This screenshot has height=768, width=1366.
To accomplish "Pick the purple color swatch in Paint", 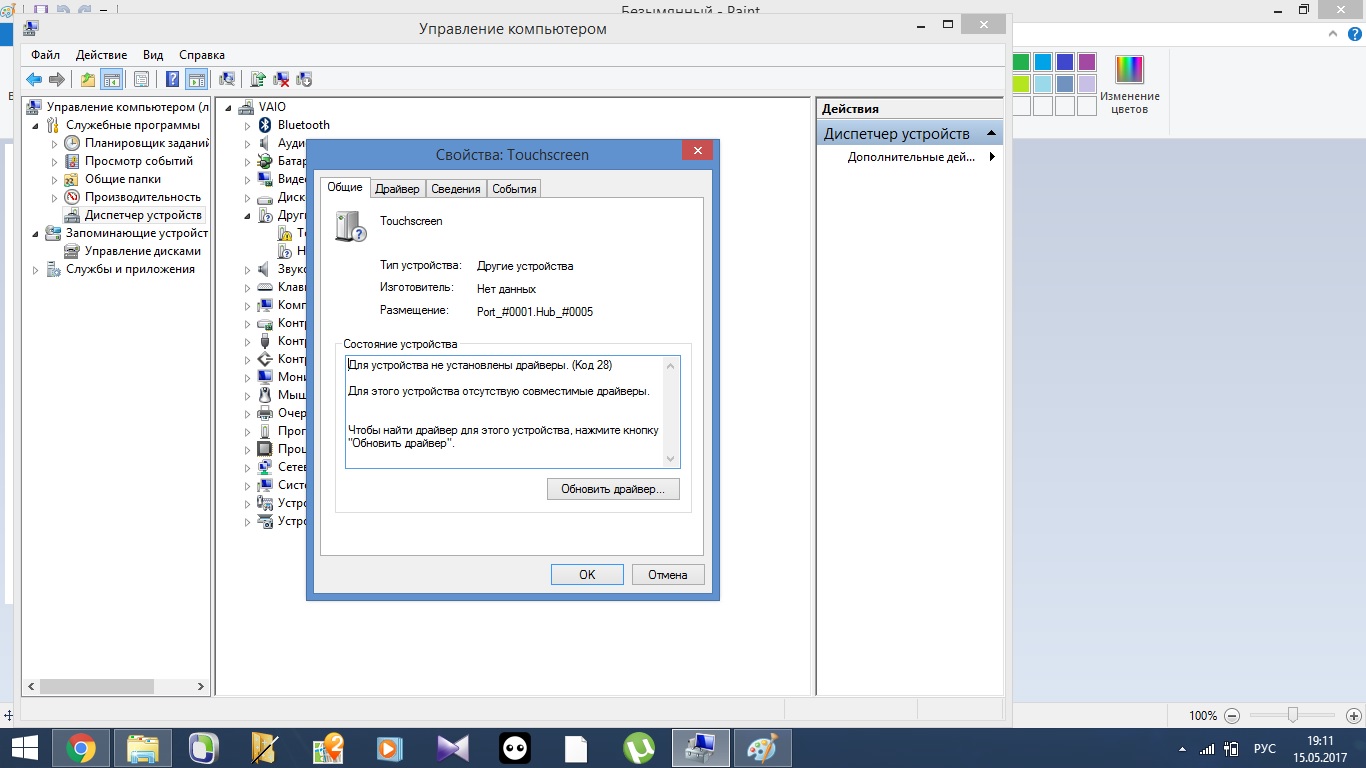I will click(1087, 62).
